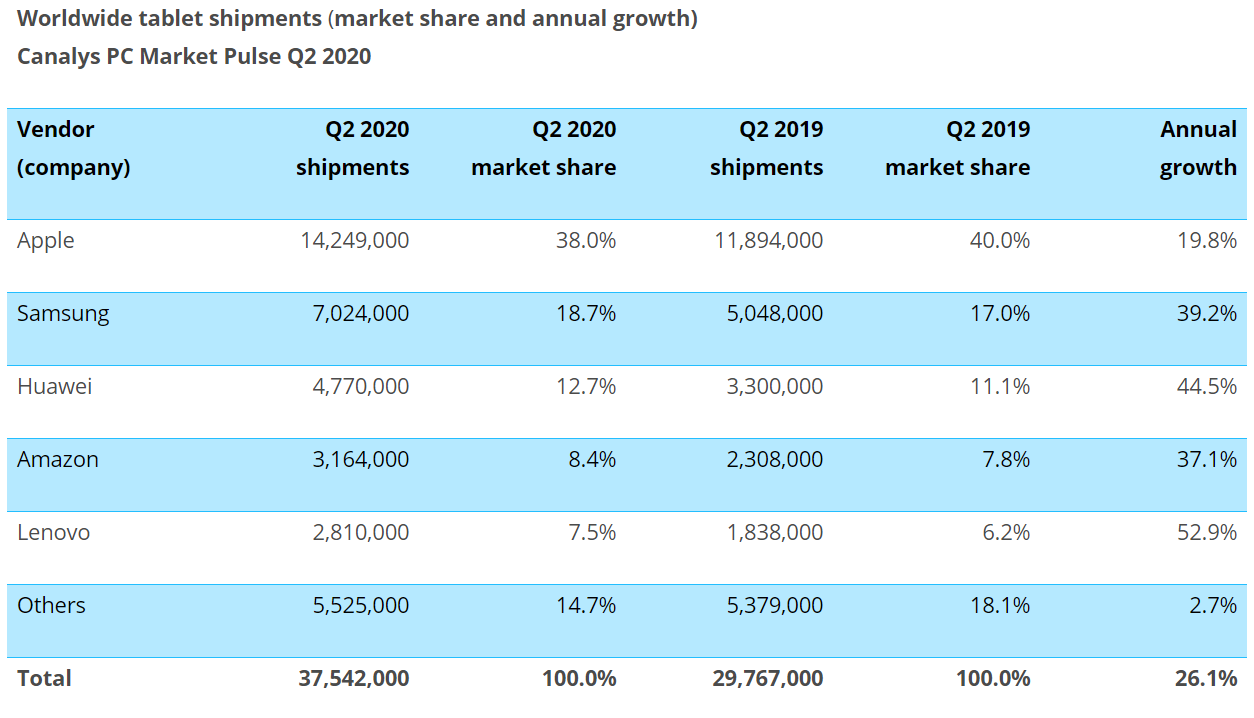The width and height of the screenshot is (1254, 718).
Task: Select Huawei's 12.7% market share cell
Action: (x=586, y=387)
